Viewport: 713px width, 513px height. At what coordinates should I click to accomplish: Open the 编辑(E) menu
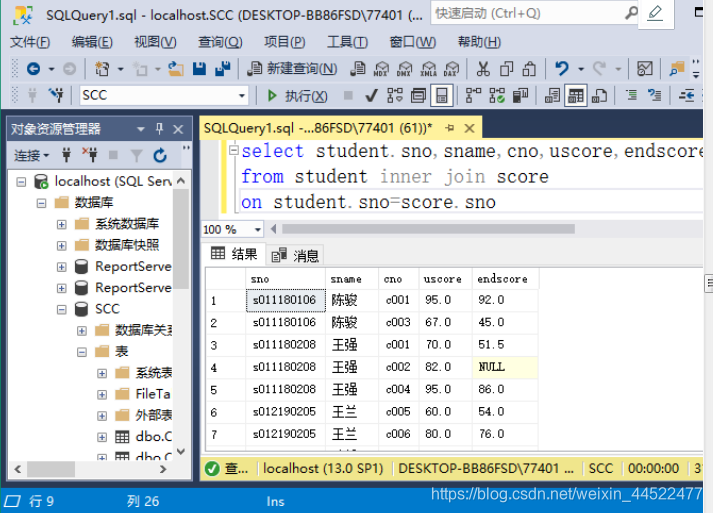coord(92,42)
